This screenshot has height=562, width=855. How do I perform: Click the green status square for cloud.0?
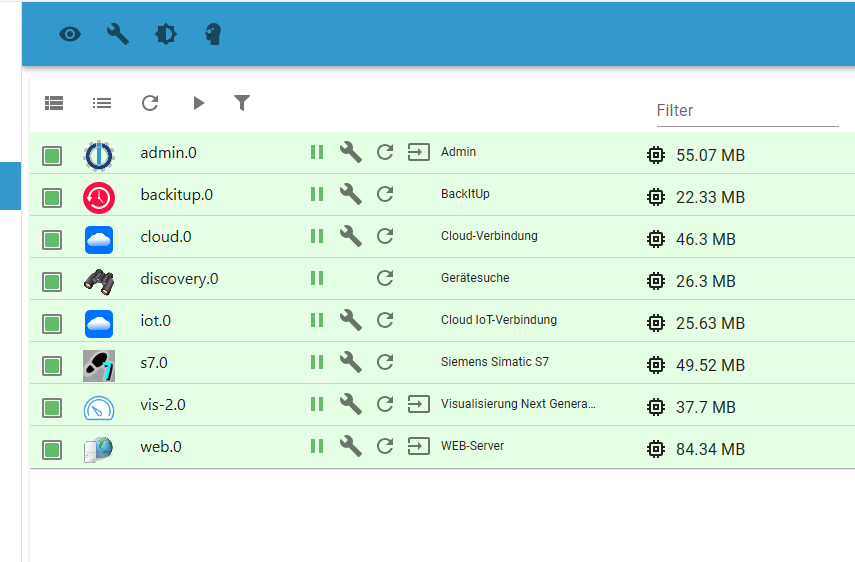[52, 240]
